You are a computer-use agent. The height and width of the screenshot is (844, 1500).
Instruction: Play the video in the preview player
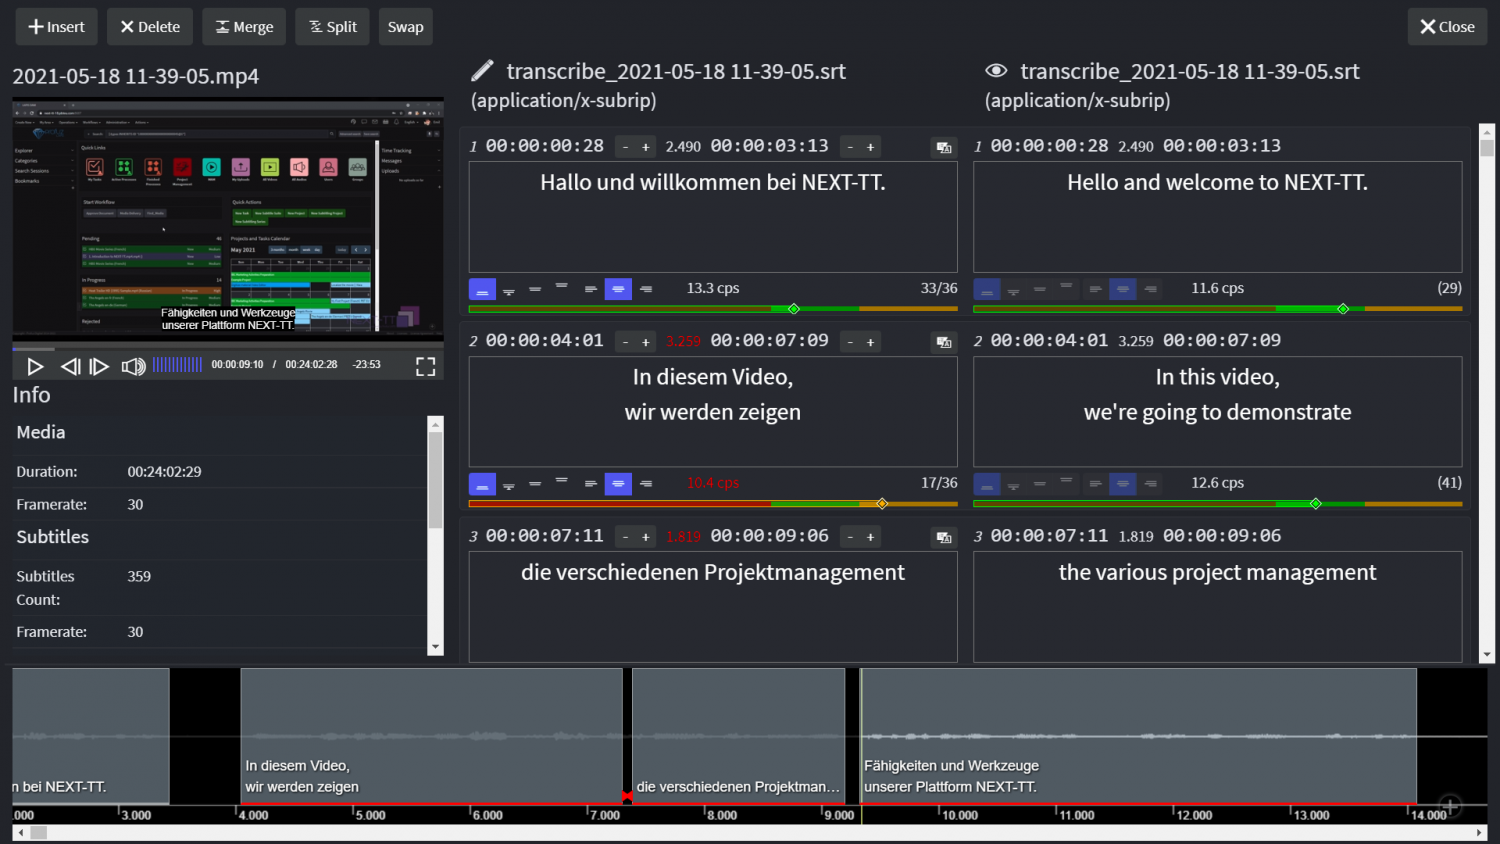click(x=35, y=367)
